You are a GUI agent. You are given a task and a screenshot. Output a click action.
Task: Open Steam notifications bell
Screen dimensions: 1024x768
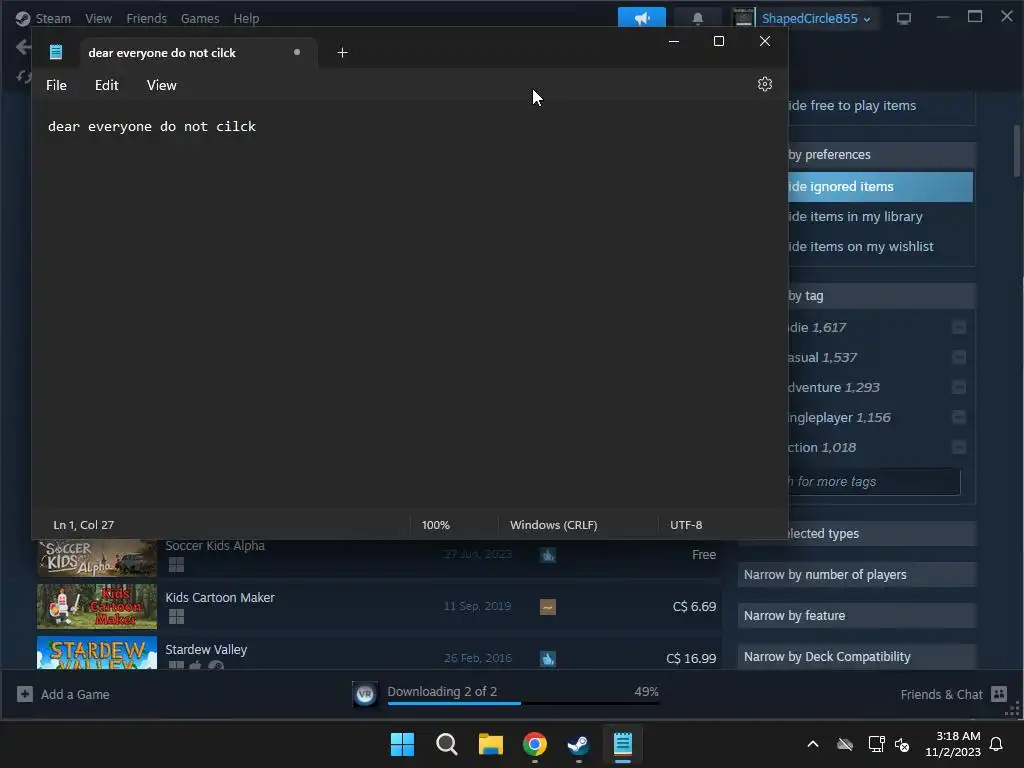[x=697, y=18]
